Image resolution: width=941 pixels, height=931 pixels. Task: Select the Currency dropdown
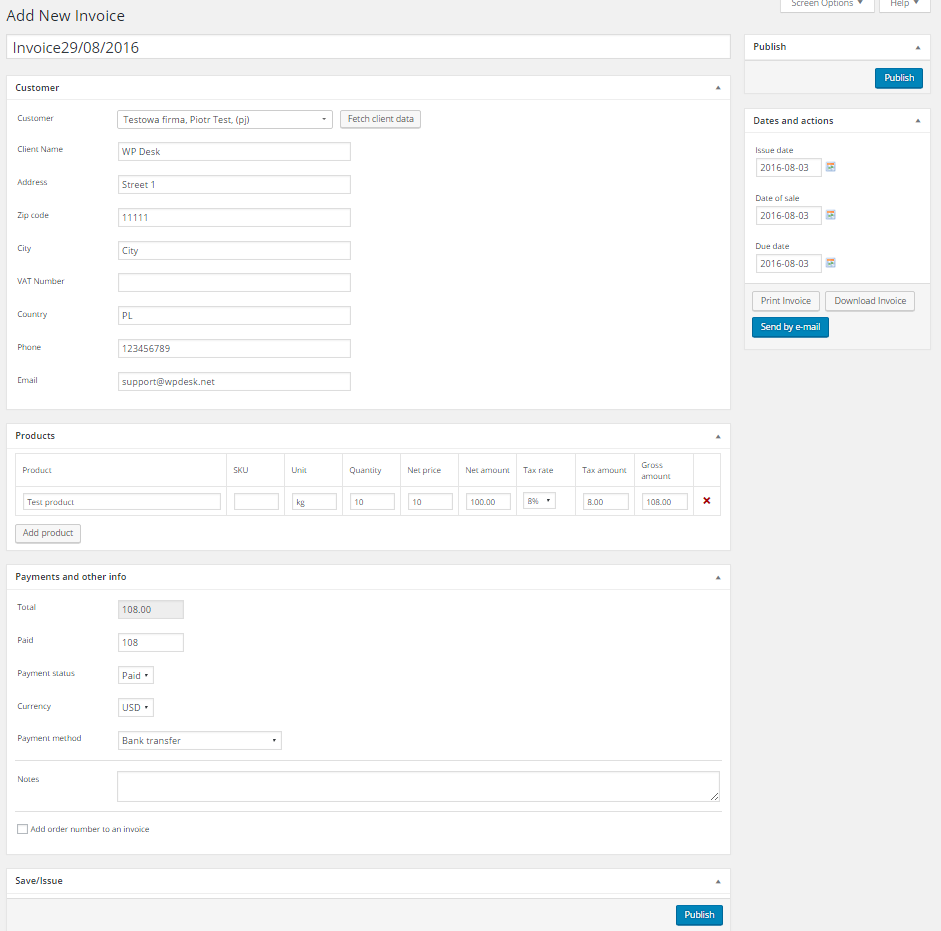[x=135, y=708]
